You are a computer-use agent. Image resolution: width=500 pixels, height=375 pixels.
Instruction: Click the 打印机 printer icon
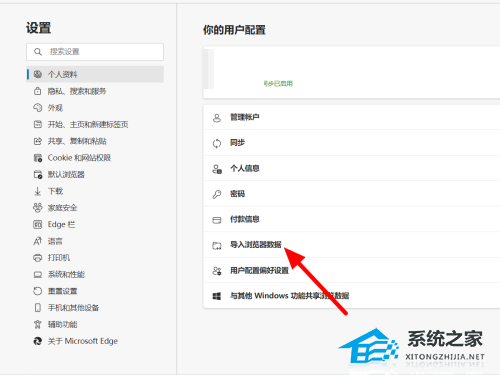click(x=38, y=258)
